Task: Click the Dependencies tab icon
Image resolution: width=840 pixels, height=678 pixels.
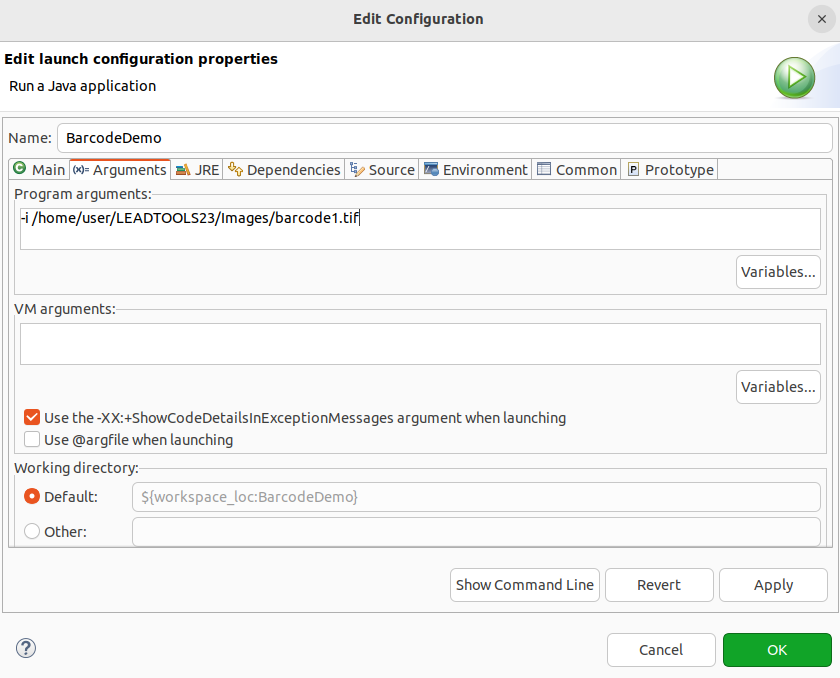Action: coord(235,169)
